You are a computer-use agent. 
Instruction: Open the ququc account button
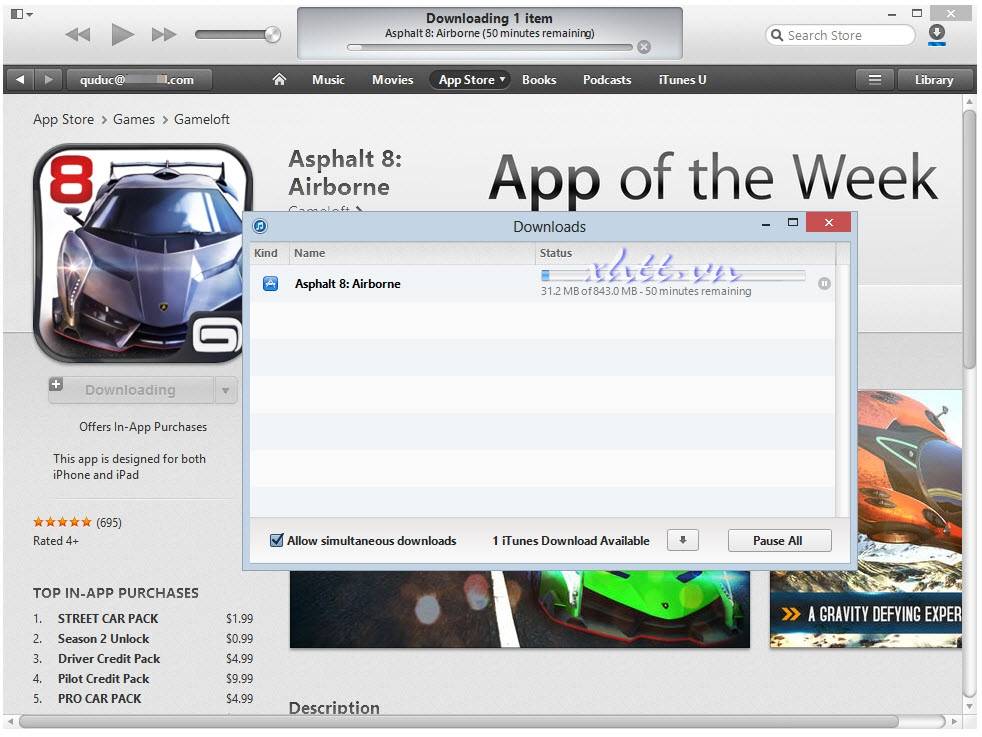[138, 80]
